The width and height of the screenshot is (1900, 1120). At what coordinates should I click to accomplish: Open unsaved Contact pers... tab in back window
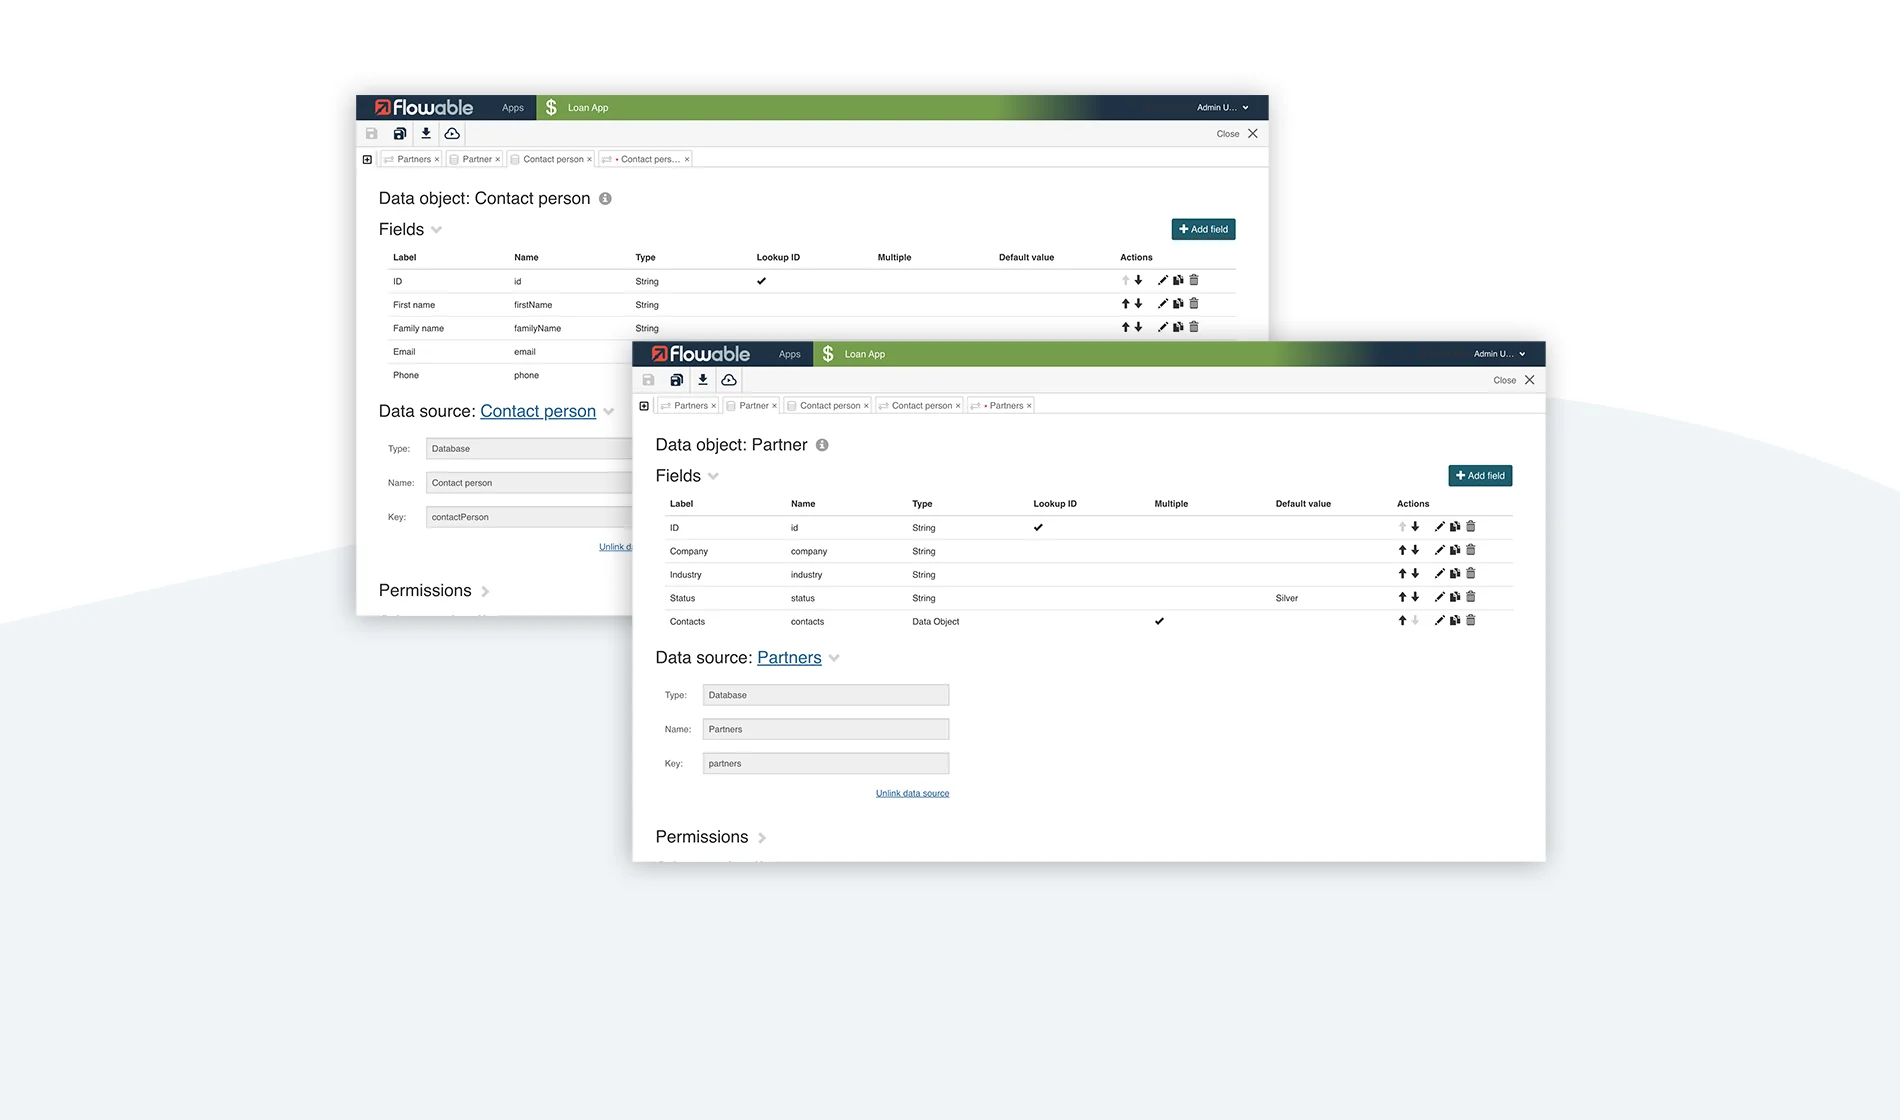645,159
